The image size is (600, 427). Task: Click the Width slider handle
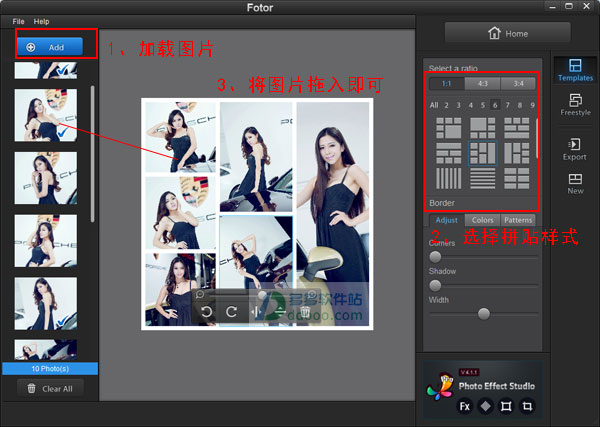(x=484, y=314)
